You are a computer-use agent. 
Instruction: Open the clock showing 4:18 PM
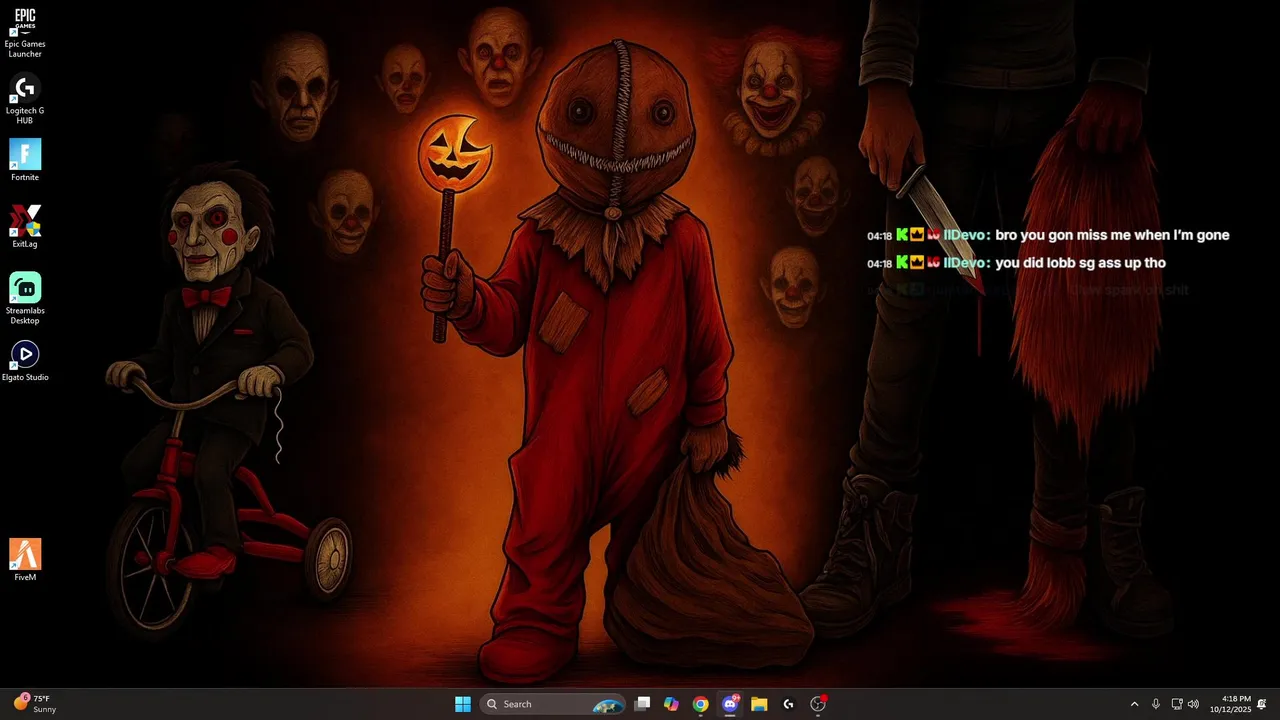coord(1230,704)
